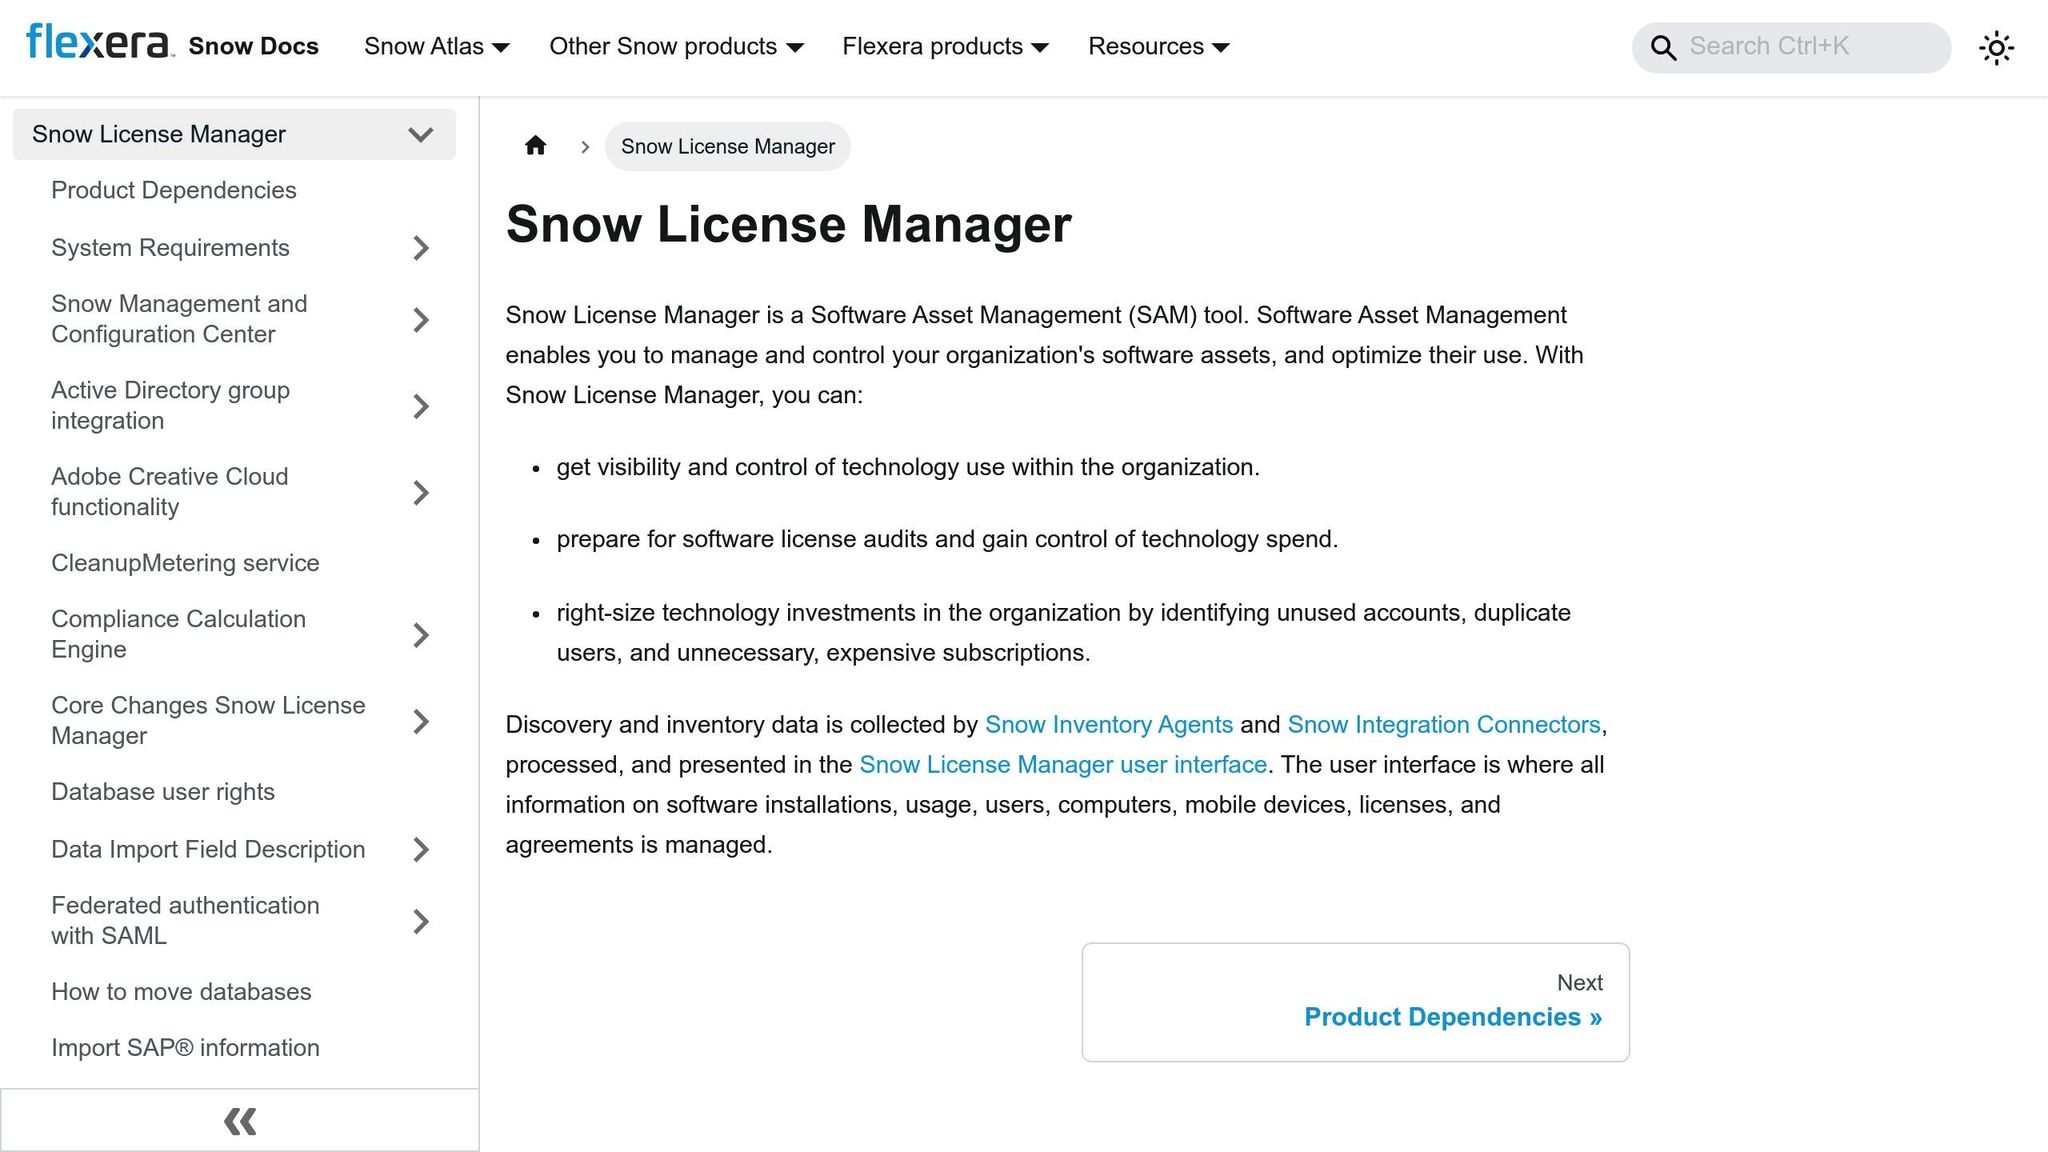
Task: Open Database user rights page
Action: pos(163,792)
